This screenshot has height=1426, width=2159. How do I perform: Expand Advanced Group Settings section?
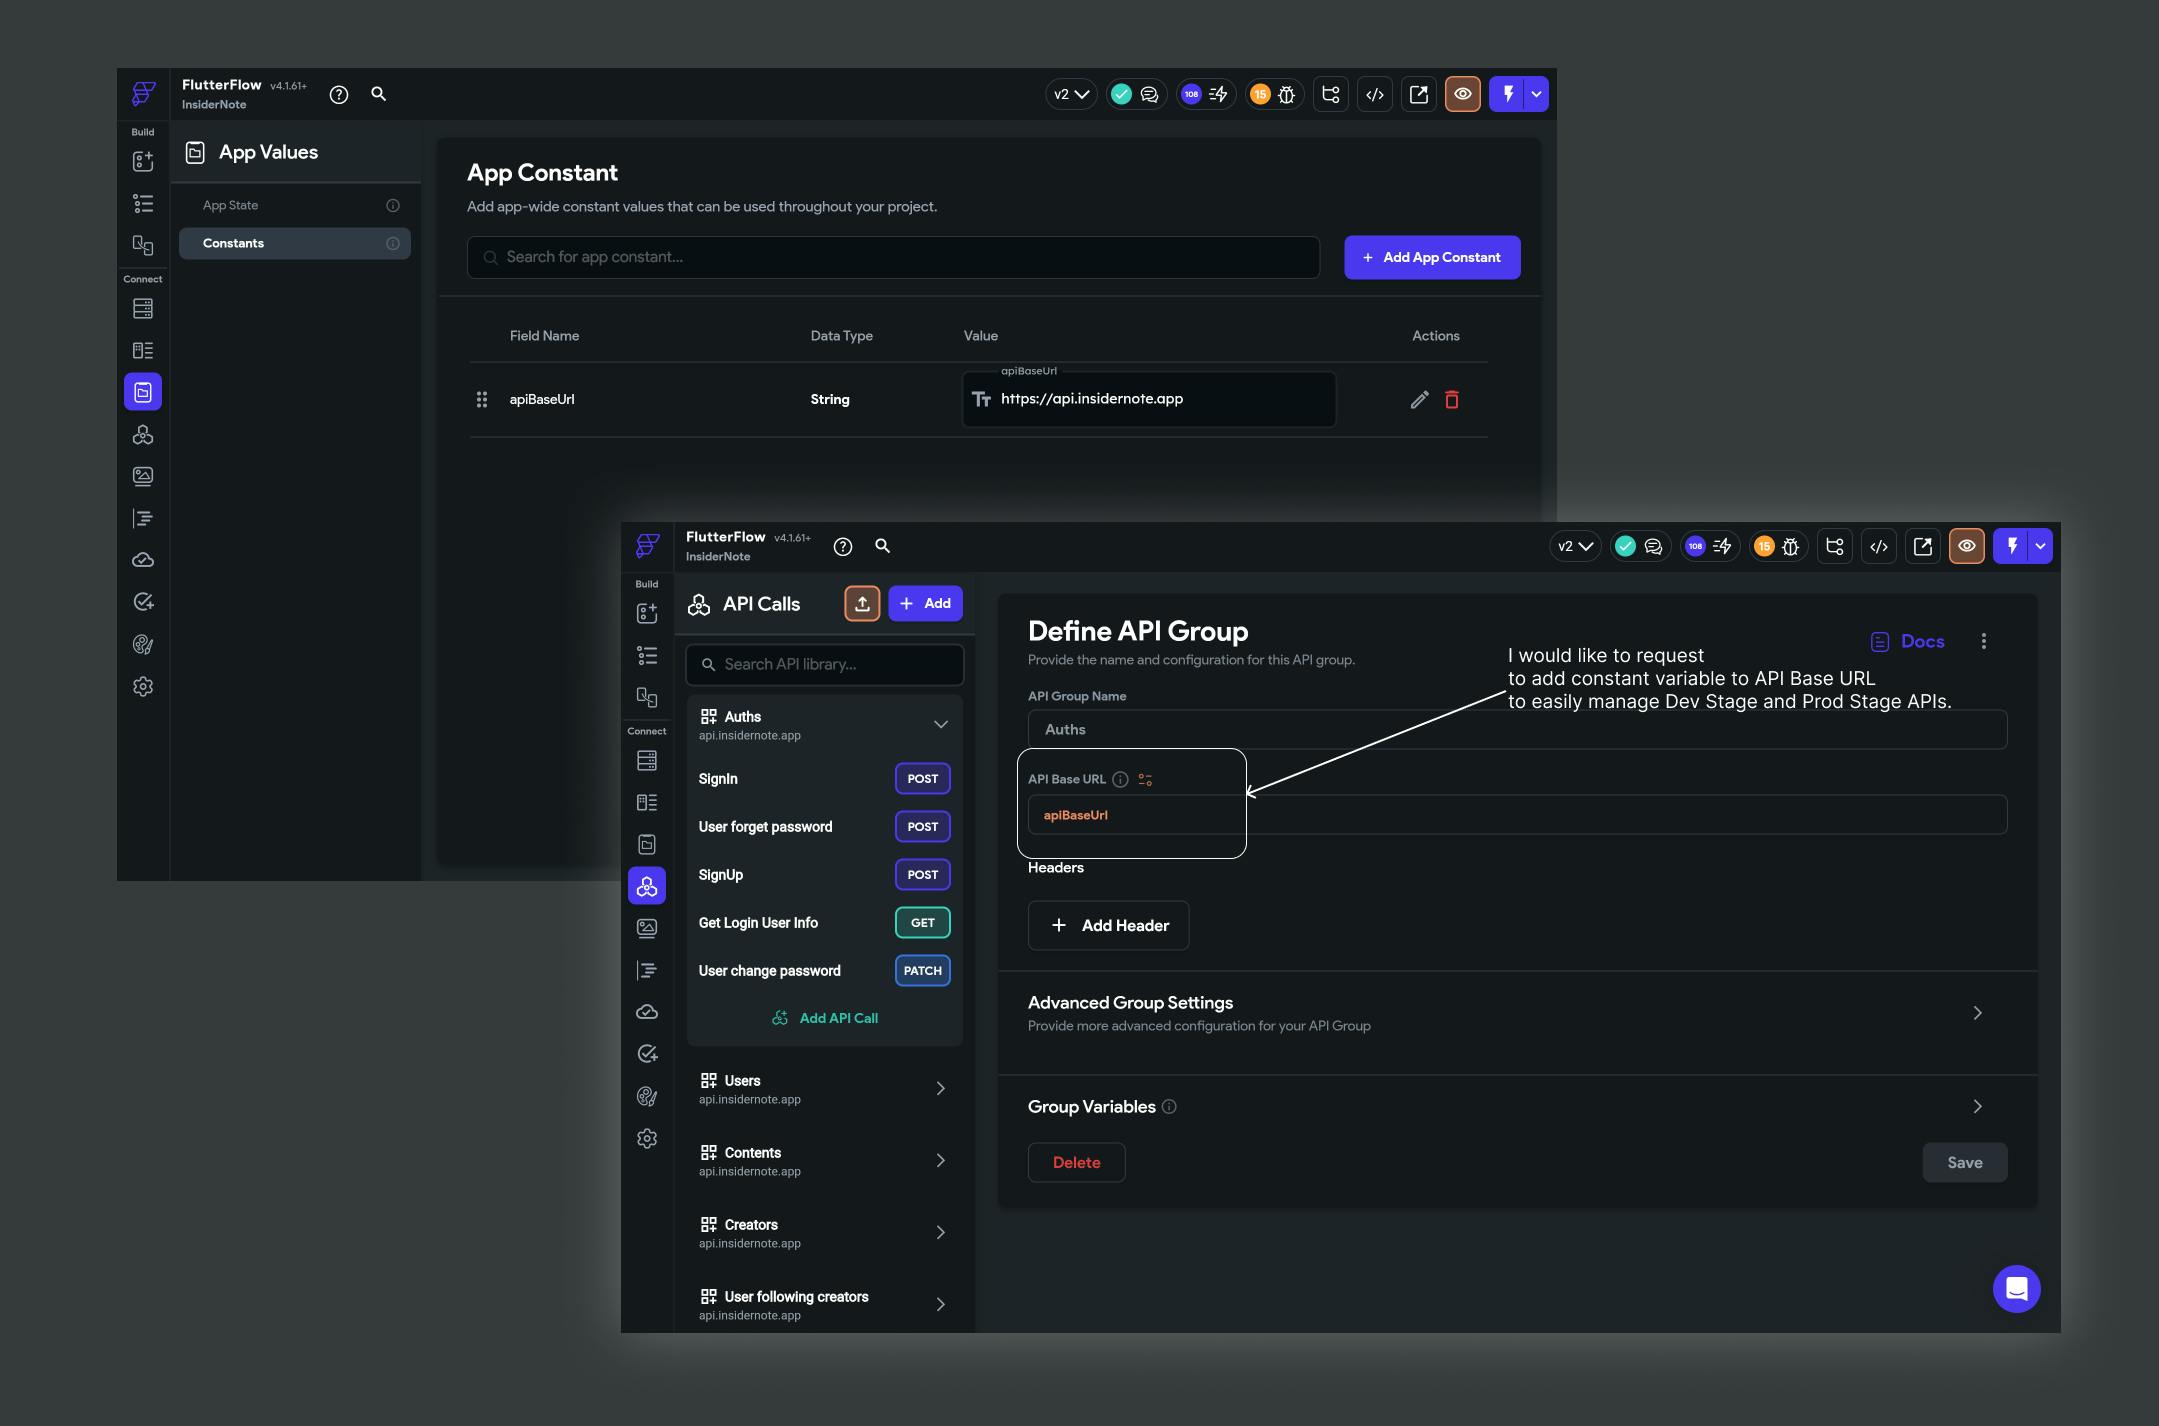click(x=1977, y=1013)
